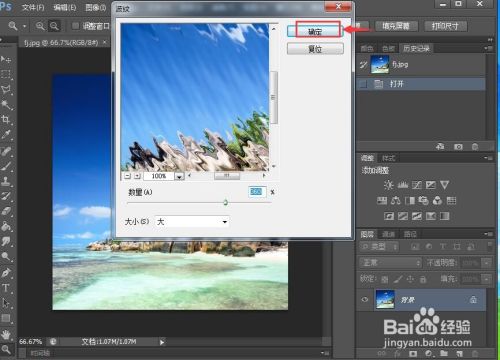Select the History Brush tool
Viewport: 500px width, 360px height.
(6, 196)
